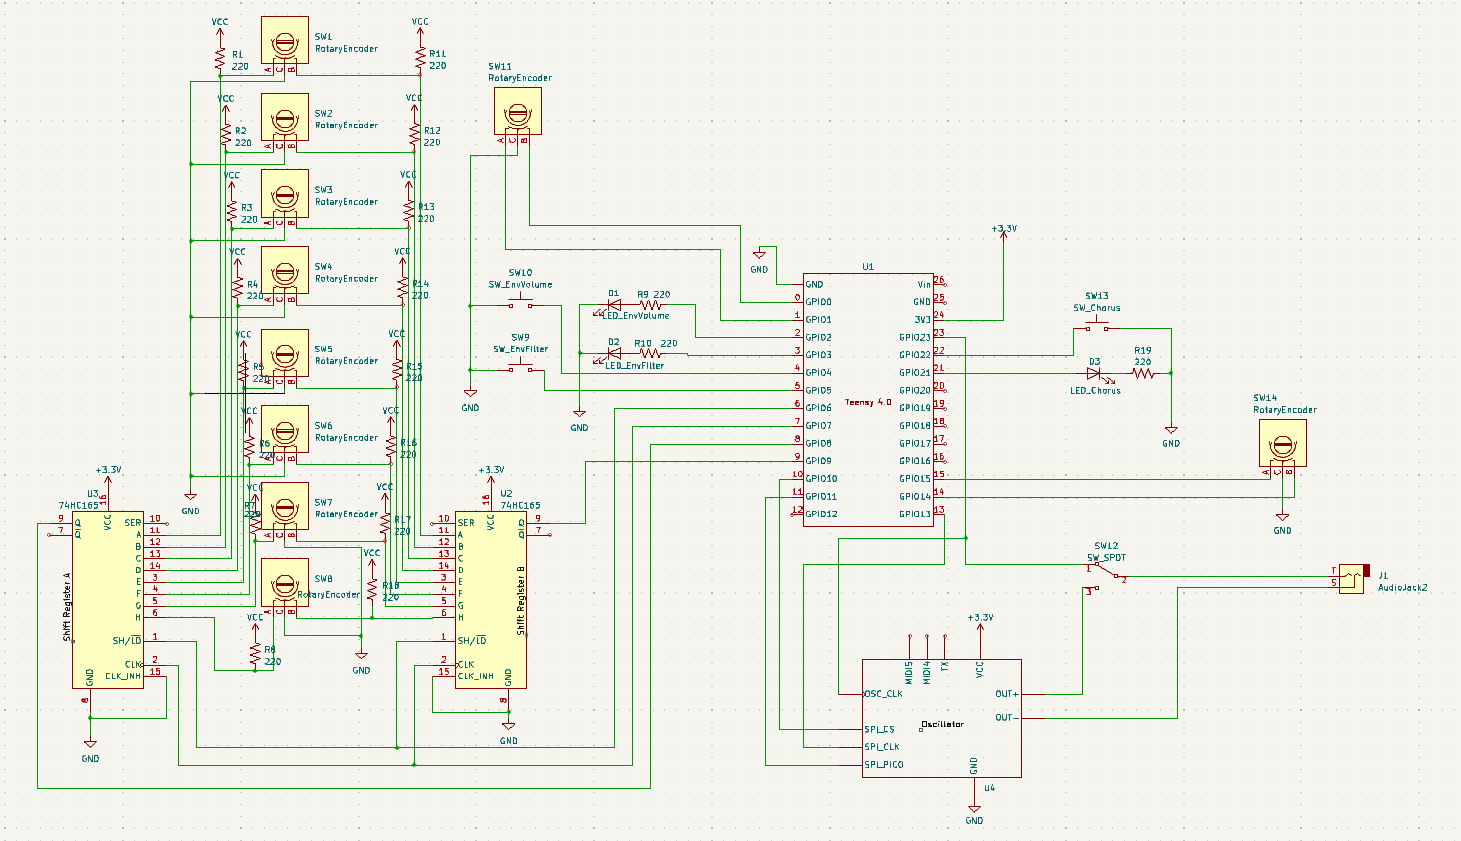This screenshot has height=841, width=1461.
Task: Select the SW4 rotary encoder symbol
Action: (285, 271)
